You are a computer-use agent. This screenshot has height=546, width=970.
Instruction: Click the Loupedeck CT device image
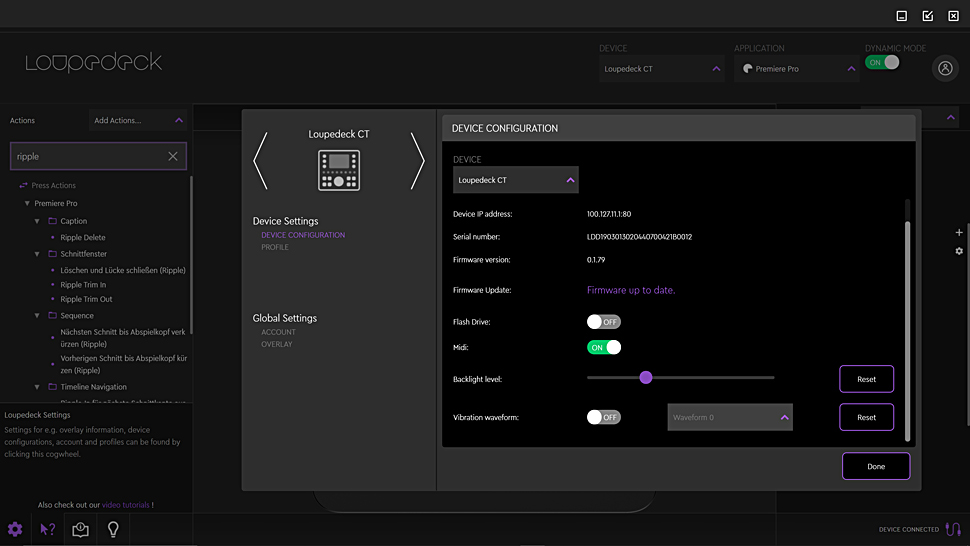339,170
